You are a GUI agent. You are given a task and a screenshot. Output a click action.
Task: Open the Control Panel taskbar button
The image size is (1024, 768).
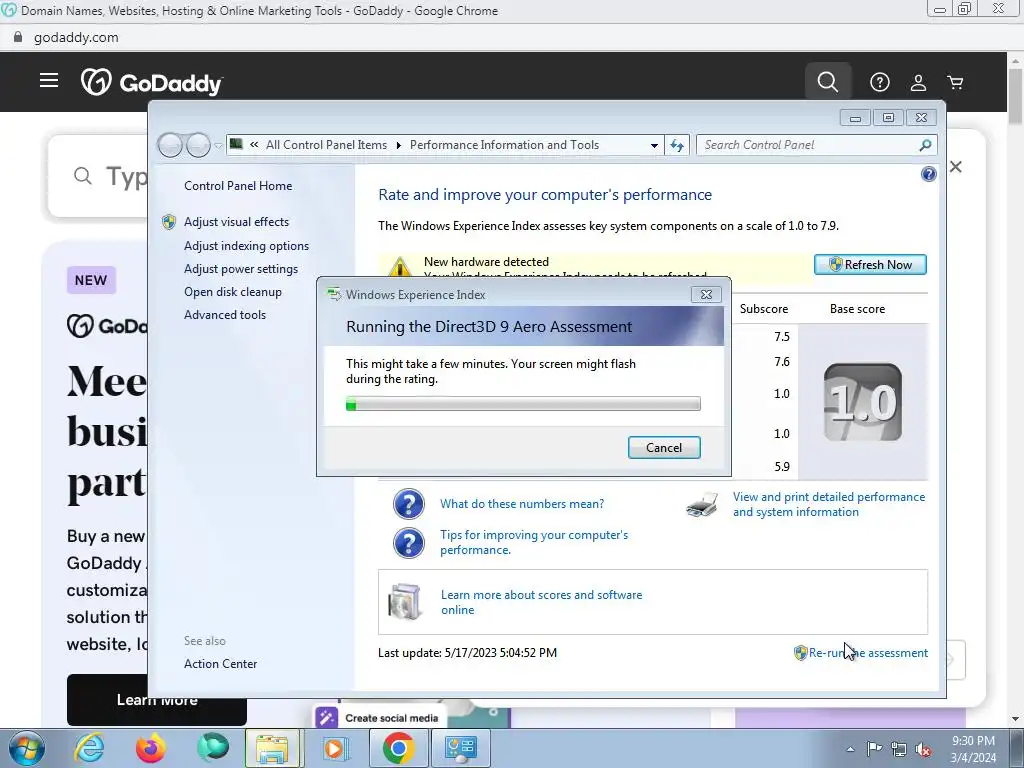pyautogui.click(x=461, y=748)
